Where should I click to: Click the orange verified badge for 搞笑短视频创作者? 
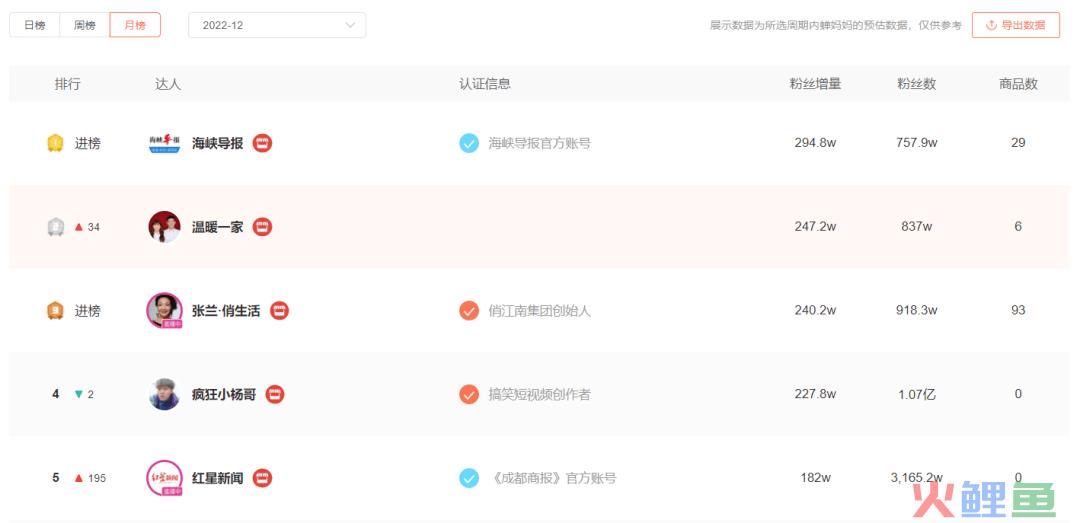[469, 394]
